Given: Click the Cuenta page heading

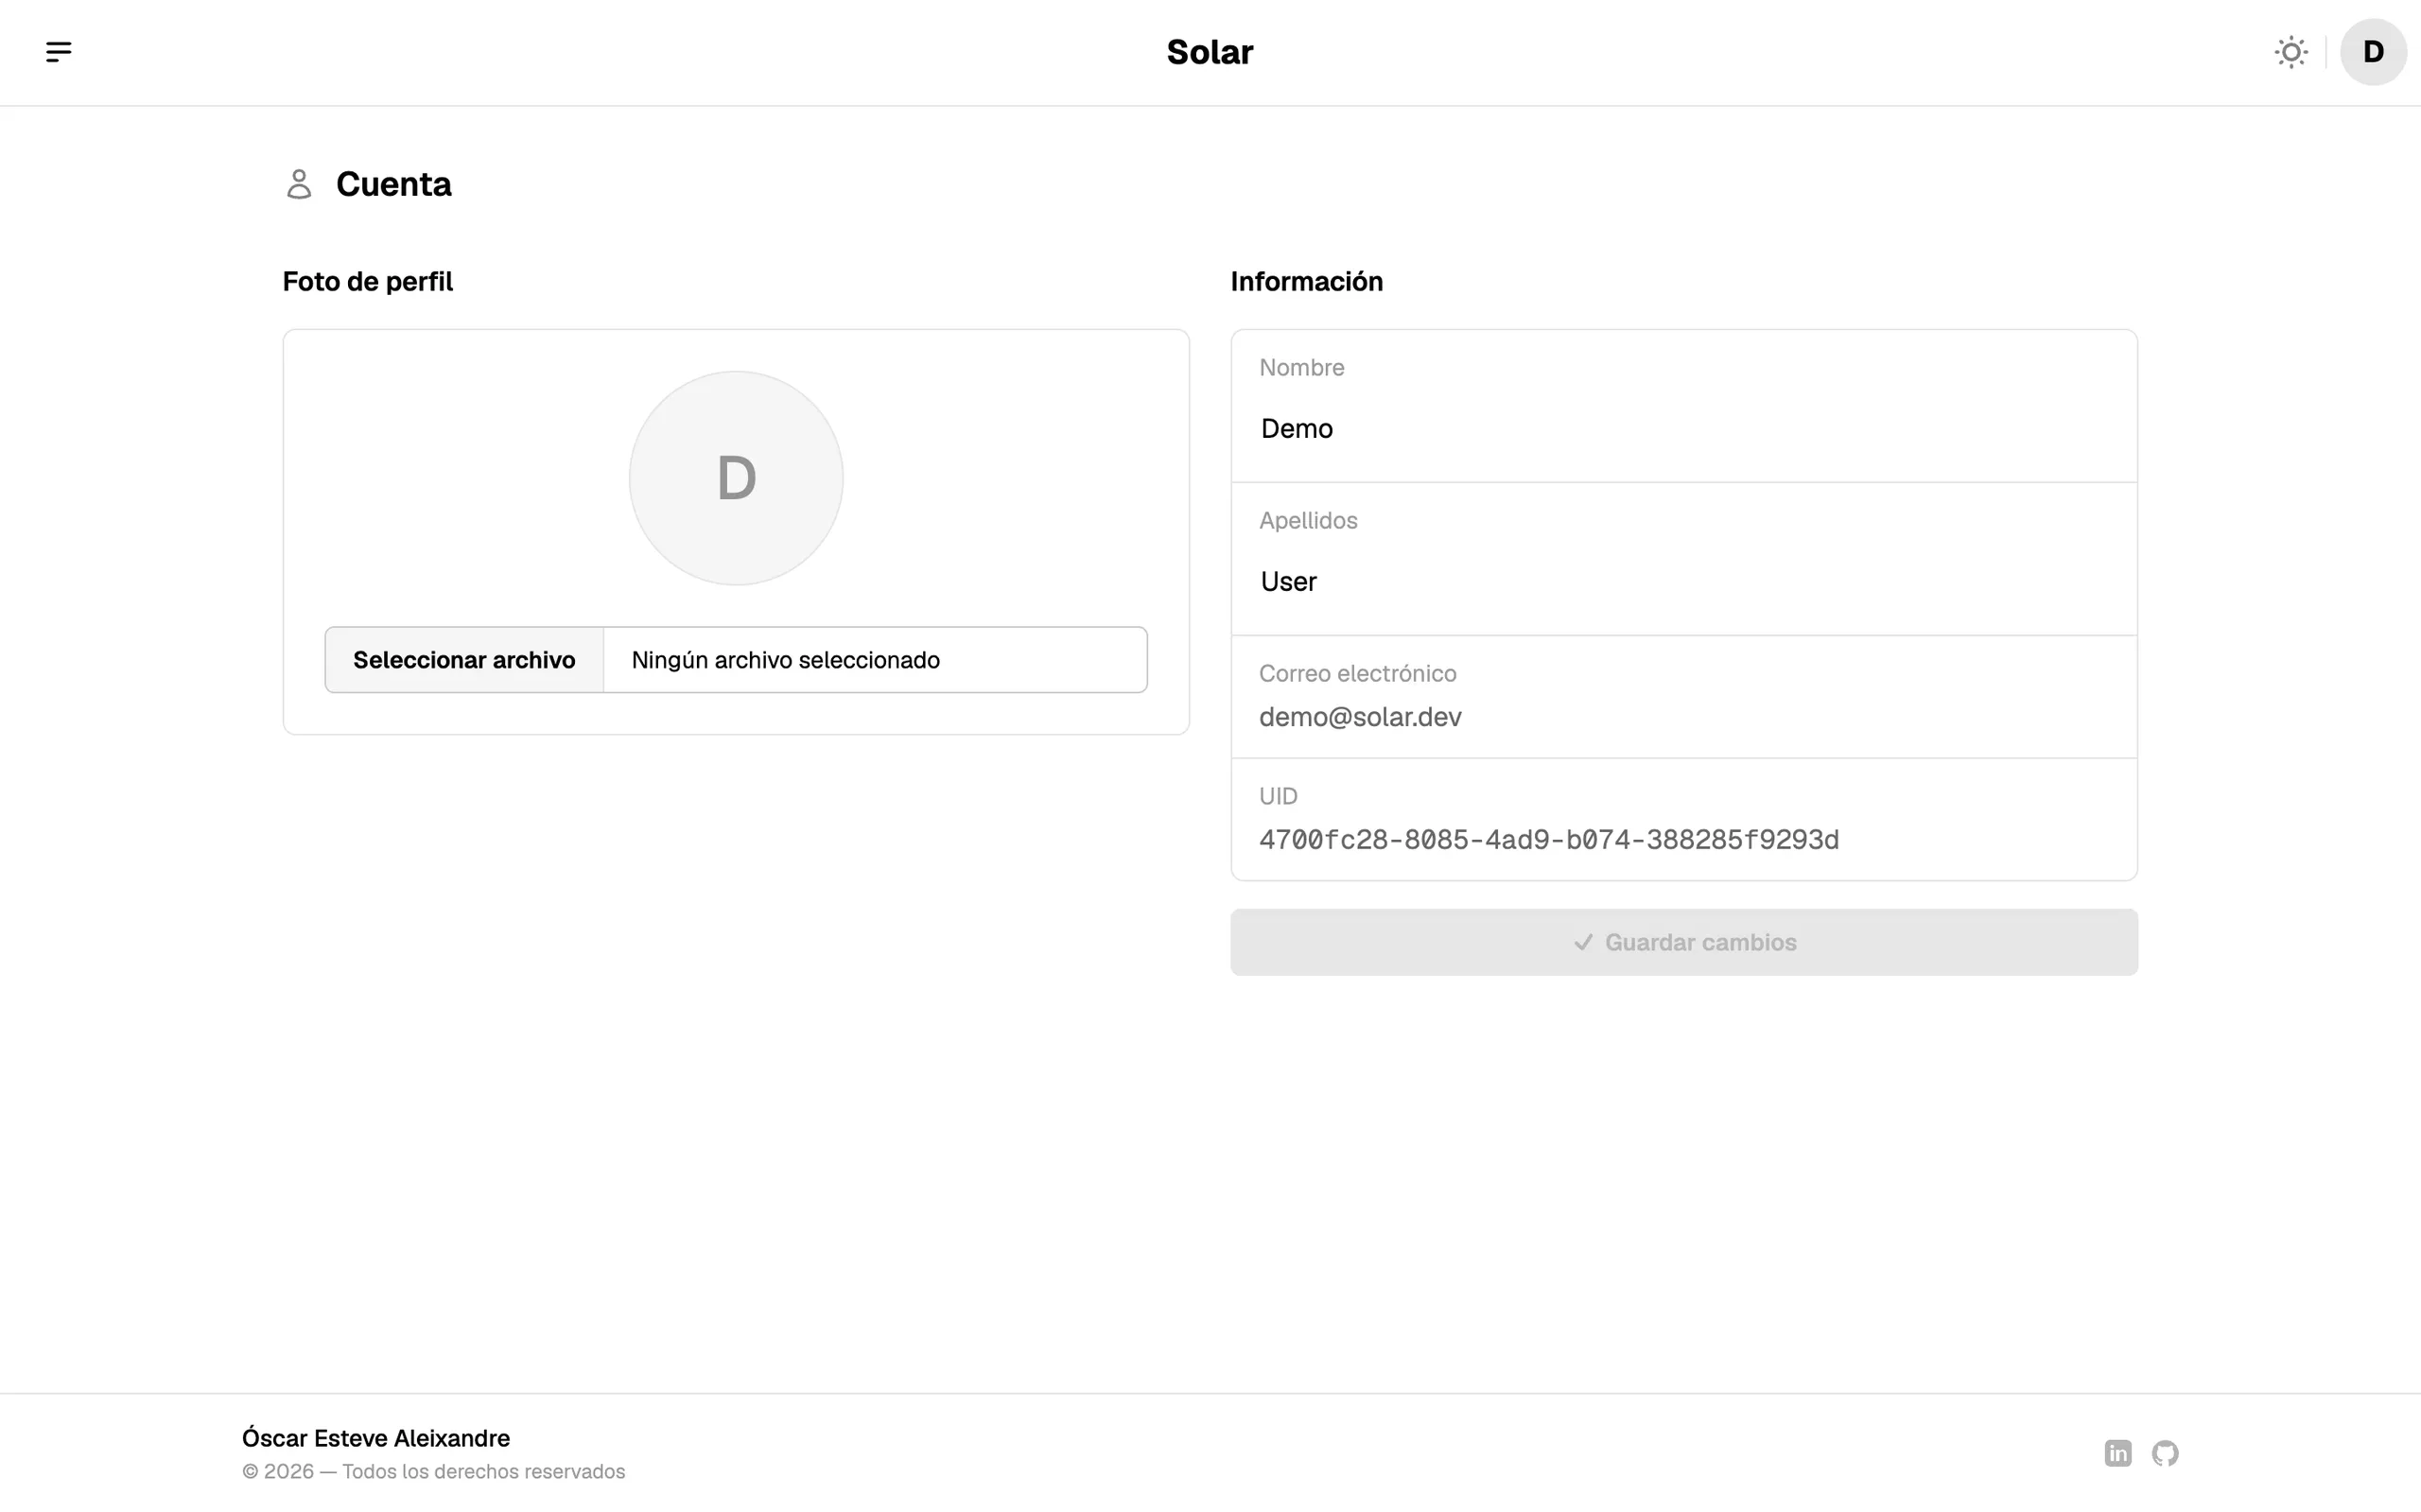Looking at the screenshot, I should pos(394,184).
